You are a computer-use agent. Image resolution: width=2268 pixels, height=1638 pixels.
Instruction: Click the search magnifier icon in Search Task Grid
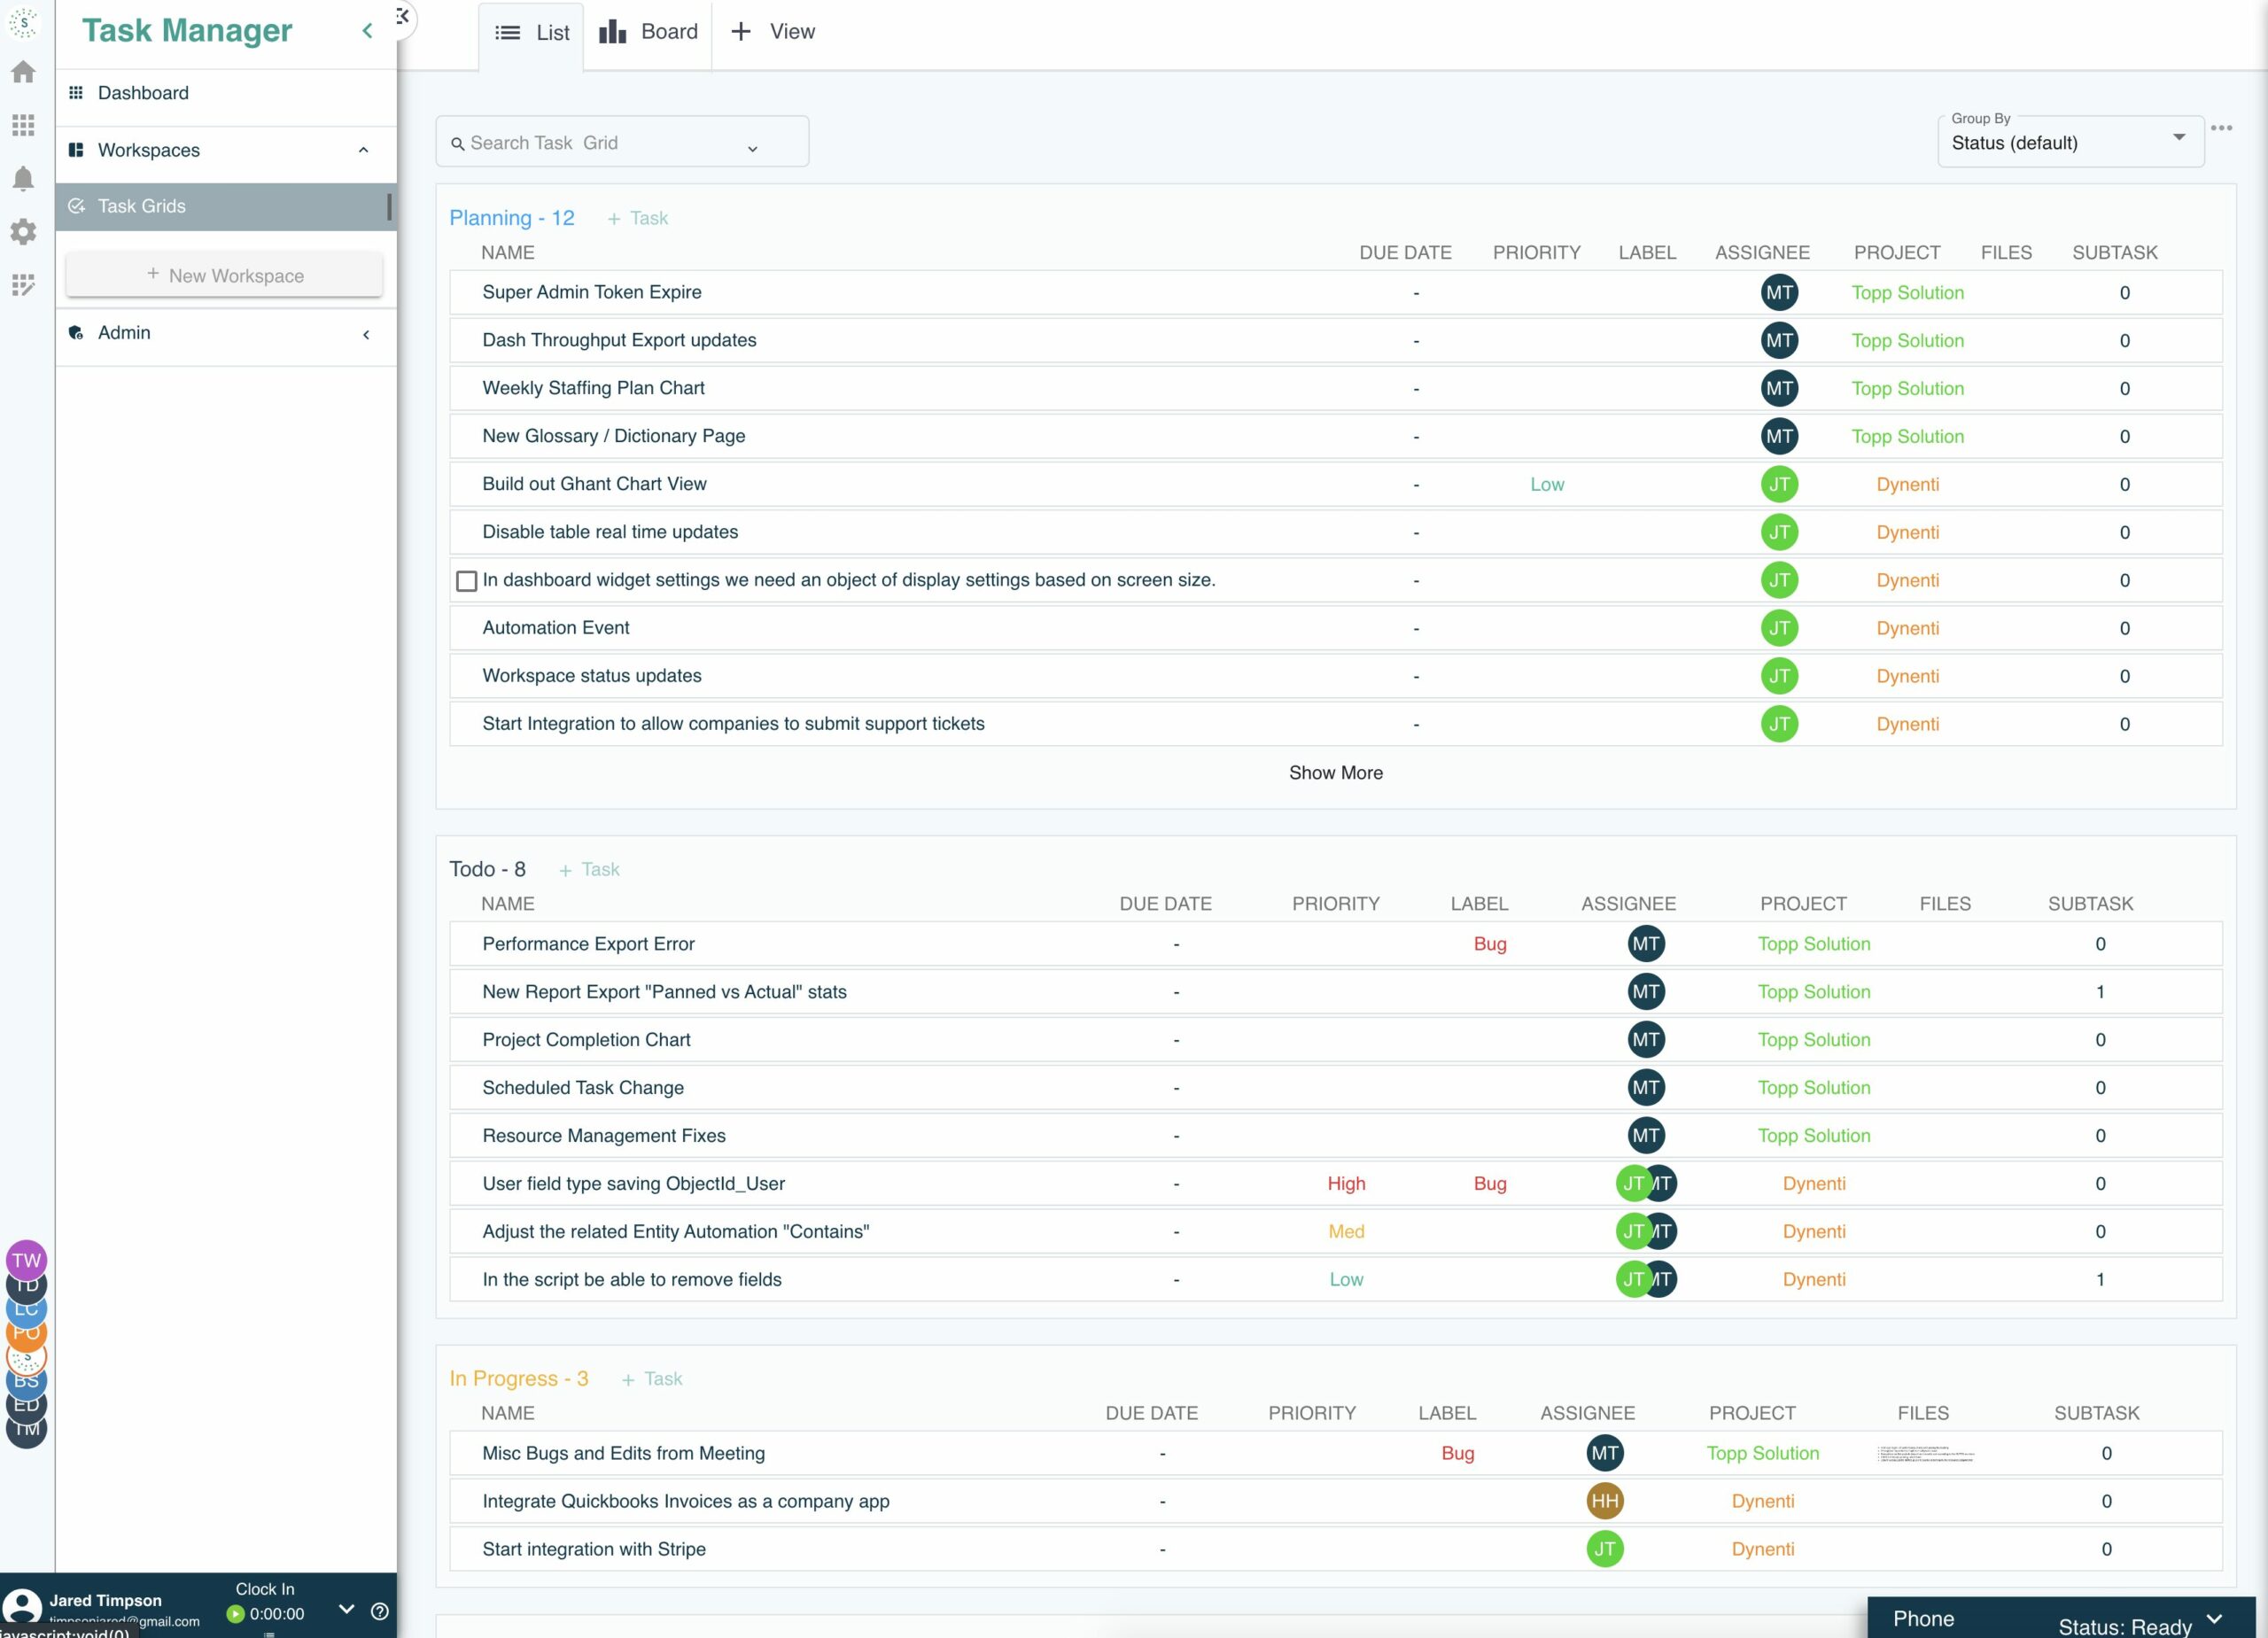458,144
